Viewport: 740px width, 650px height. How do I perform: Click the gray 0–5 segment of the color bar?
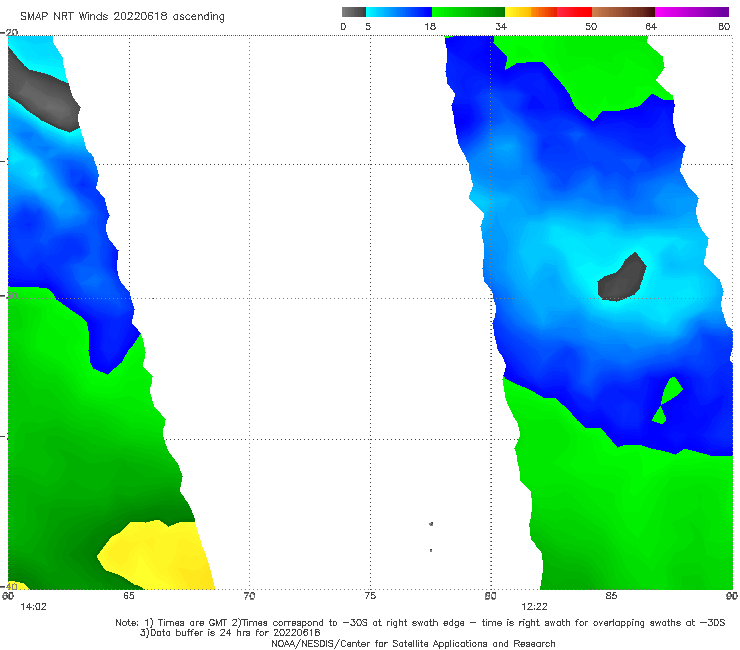pos(353,12)
